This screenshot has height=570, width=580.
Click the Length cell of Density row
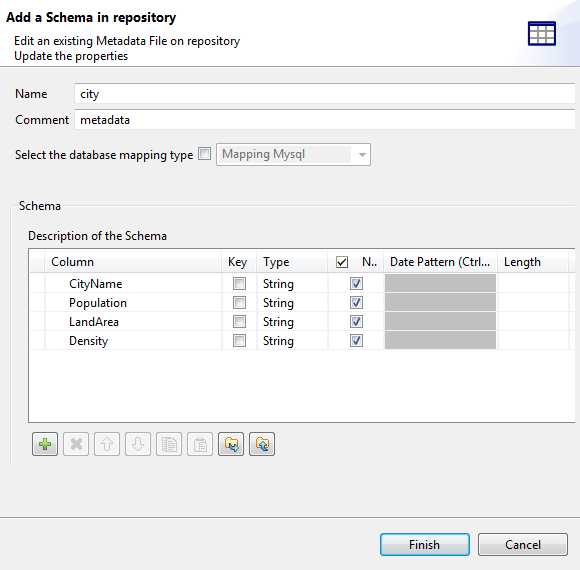tap(533, 340)
